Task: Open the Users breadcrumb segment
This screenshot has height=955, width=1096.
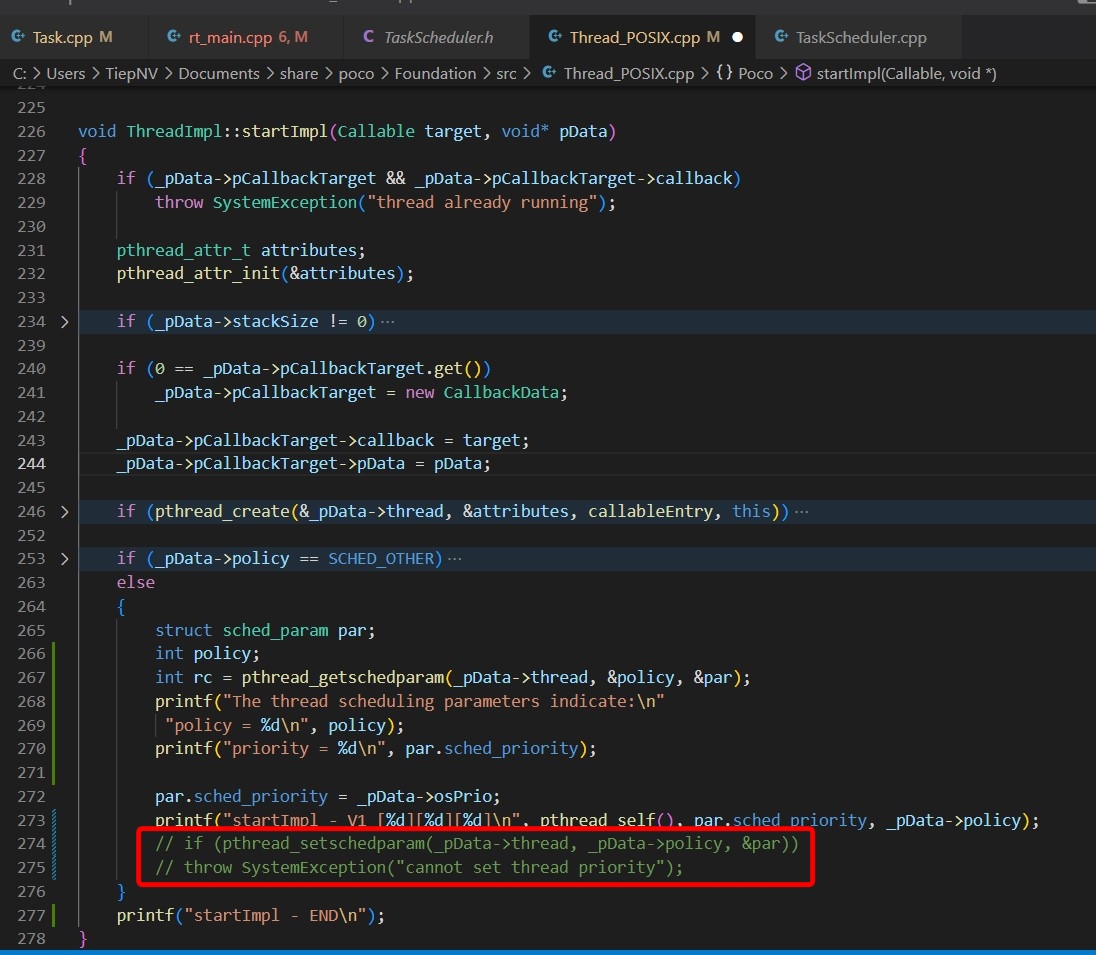Action: pyautogui.click(x=66, y=73)
